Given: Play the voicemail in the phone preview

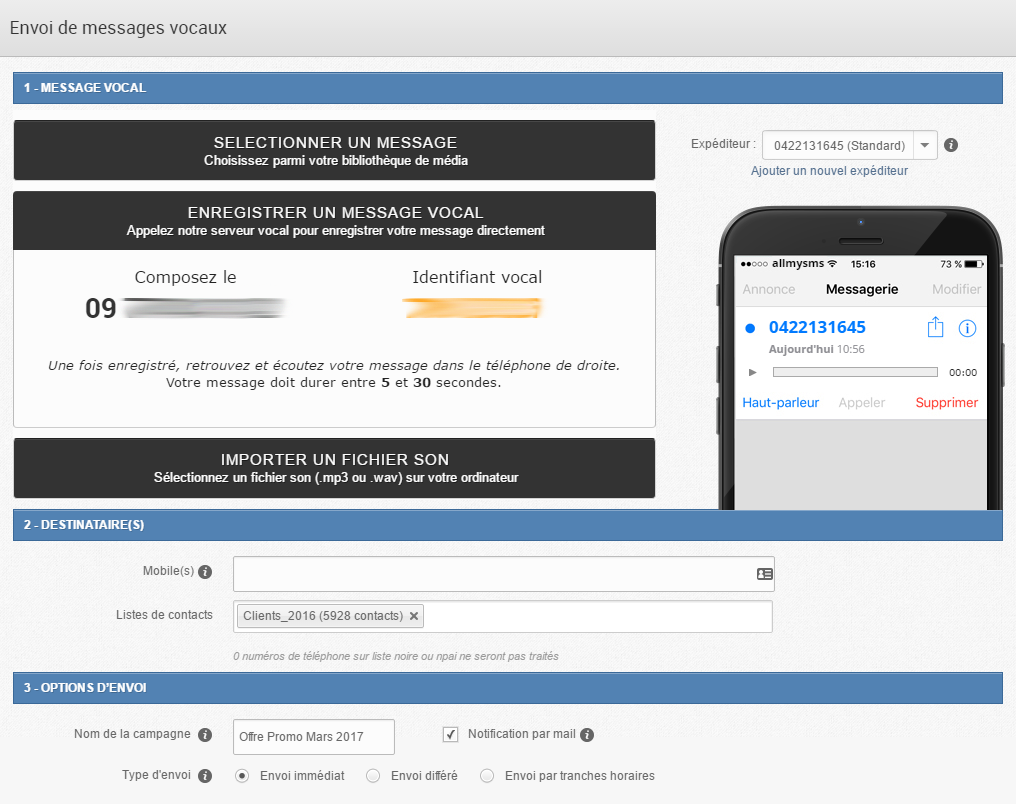Looking at the screenshot, I should tap(752, 373).
